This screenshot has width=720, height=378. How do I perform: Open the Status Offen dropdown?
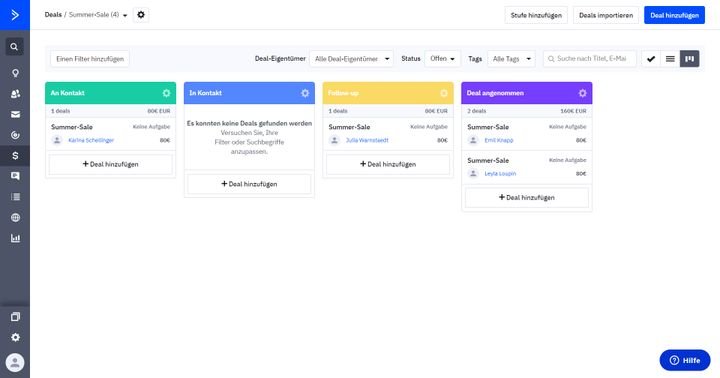point(442,59)
